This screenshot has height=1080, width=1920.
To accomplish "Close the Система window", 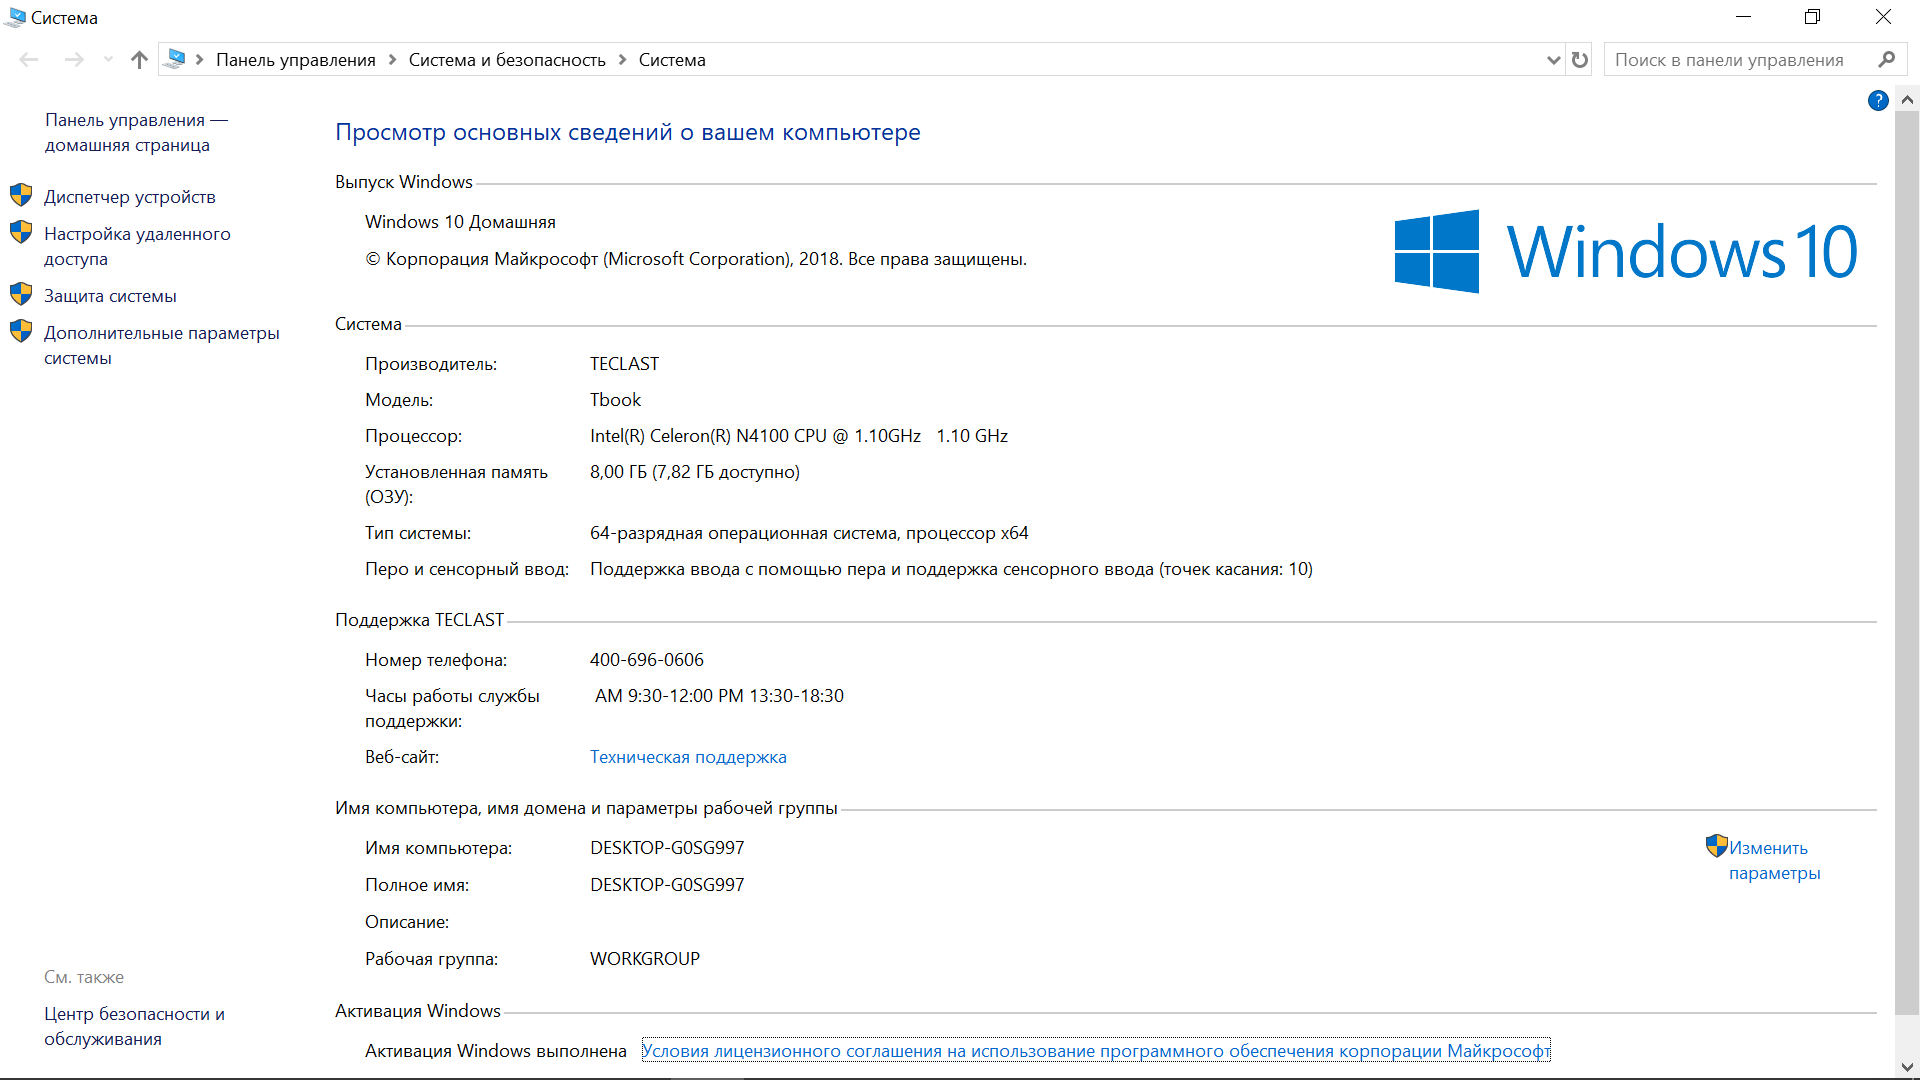I will click(x=1883, y=17).
